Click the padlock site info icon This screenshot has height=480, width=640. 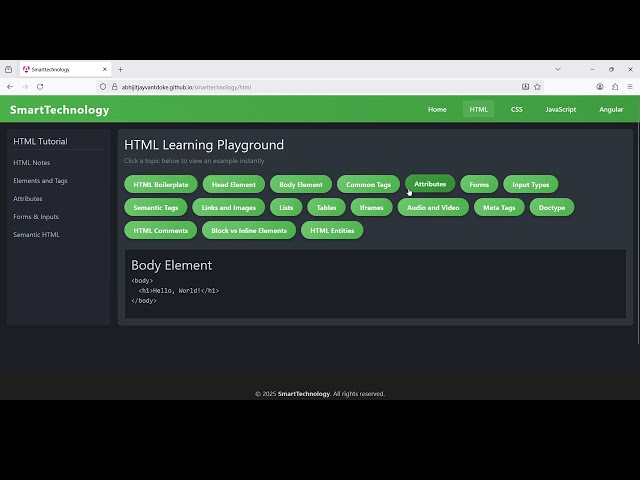[114, 87]
